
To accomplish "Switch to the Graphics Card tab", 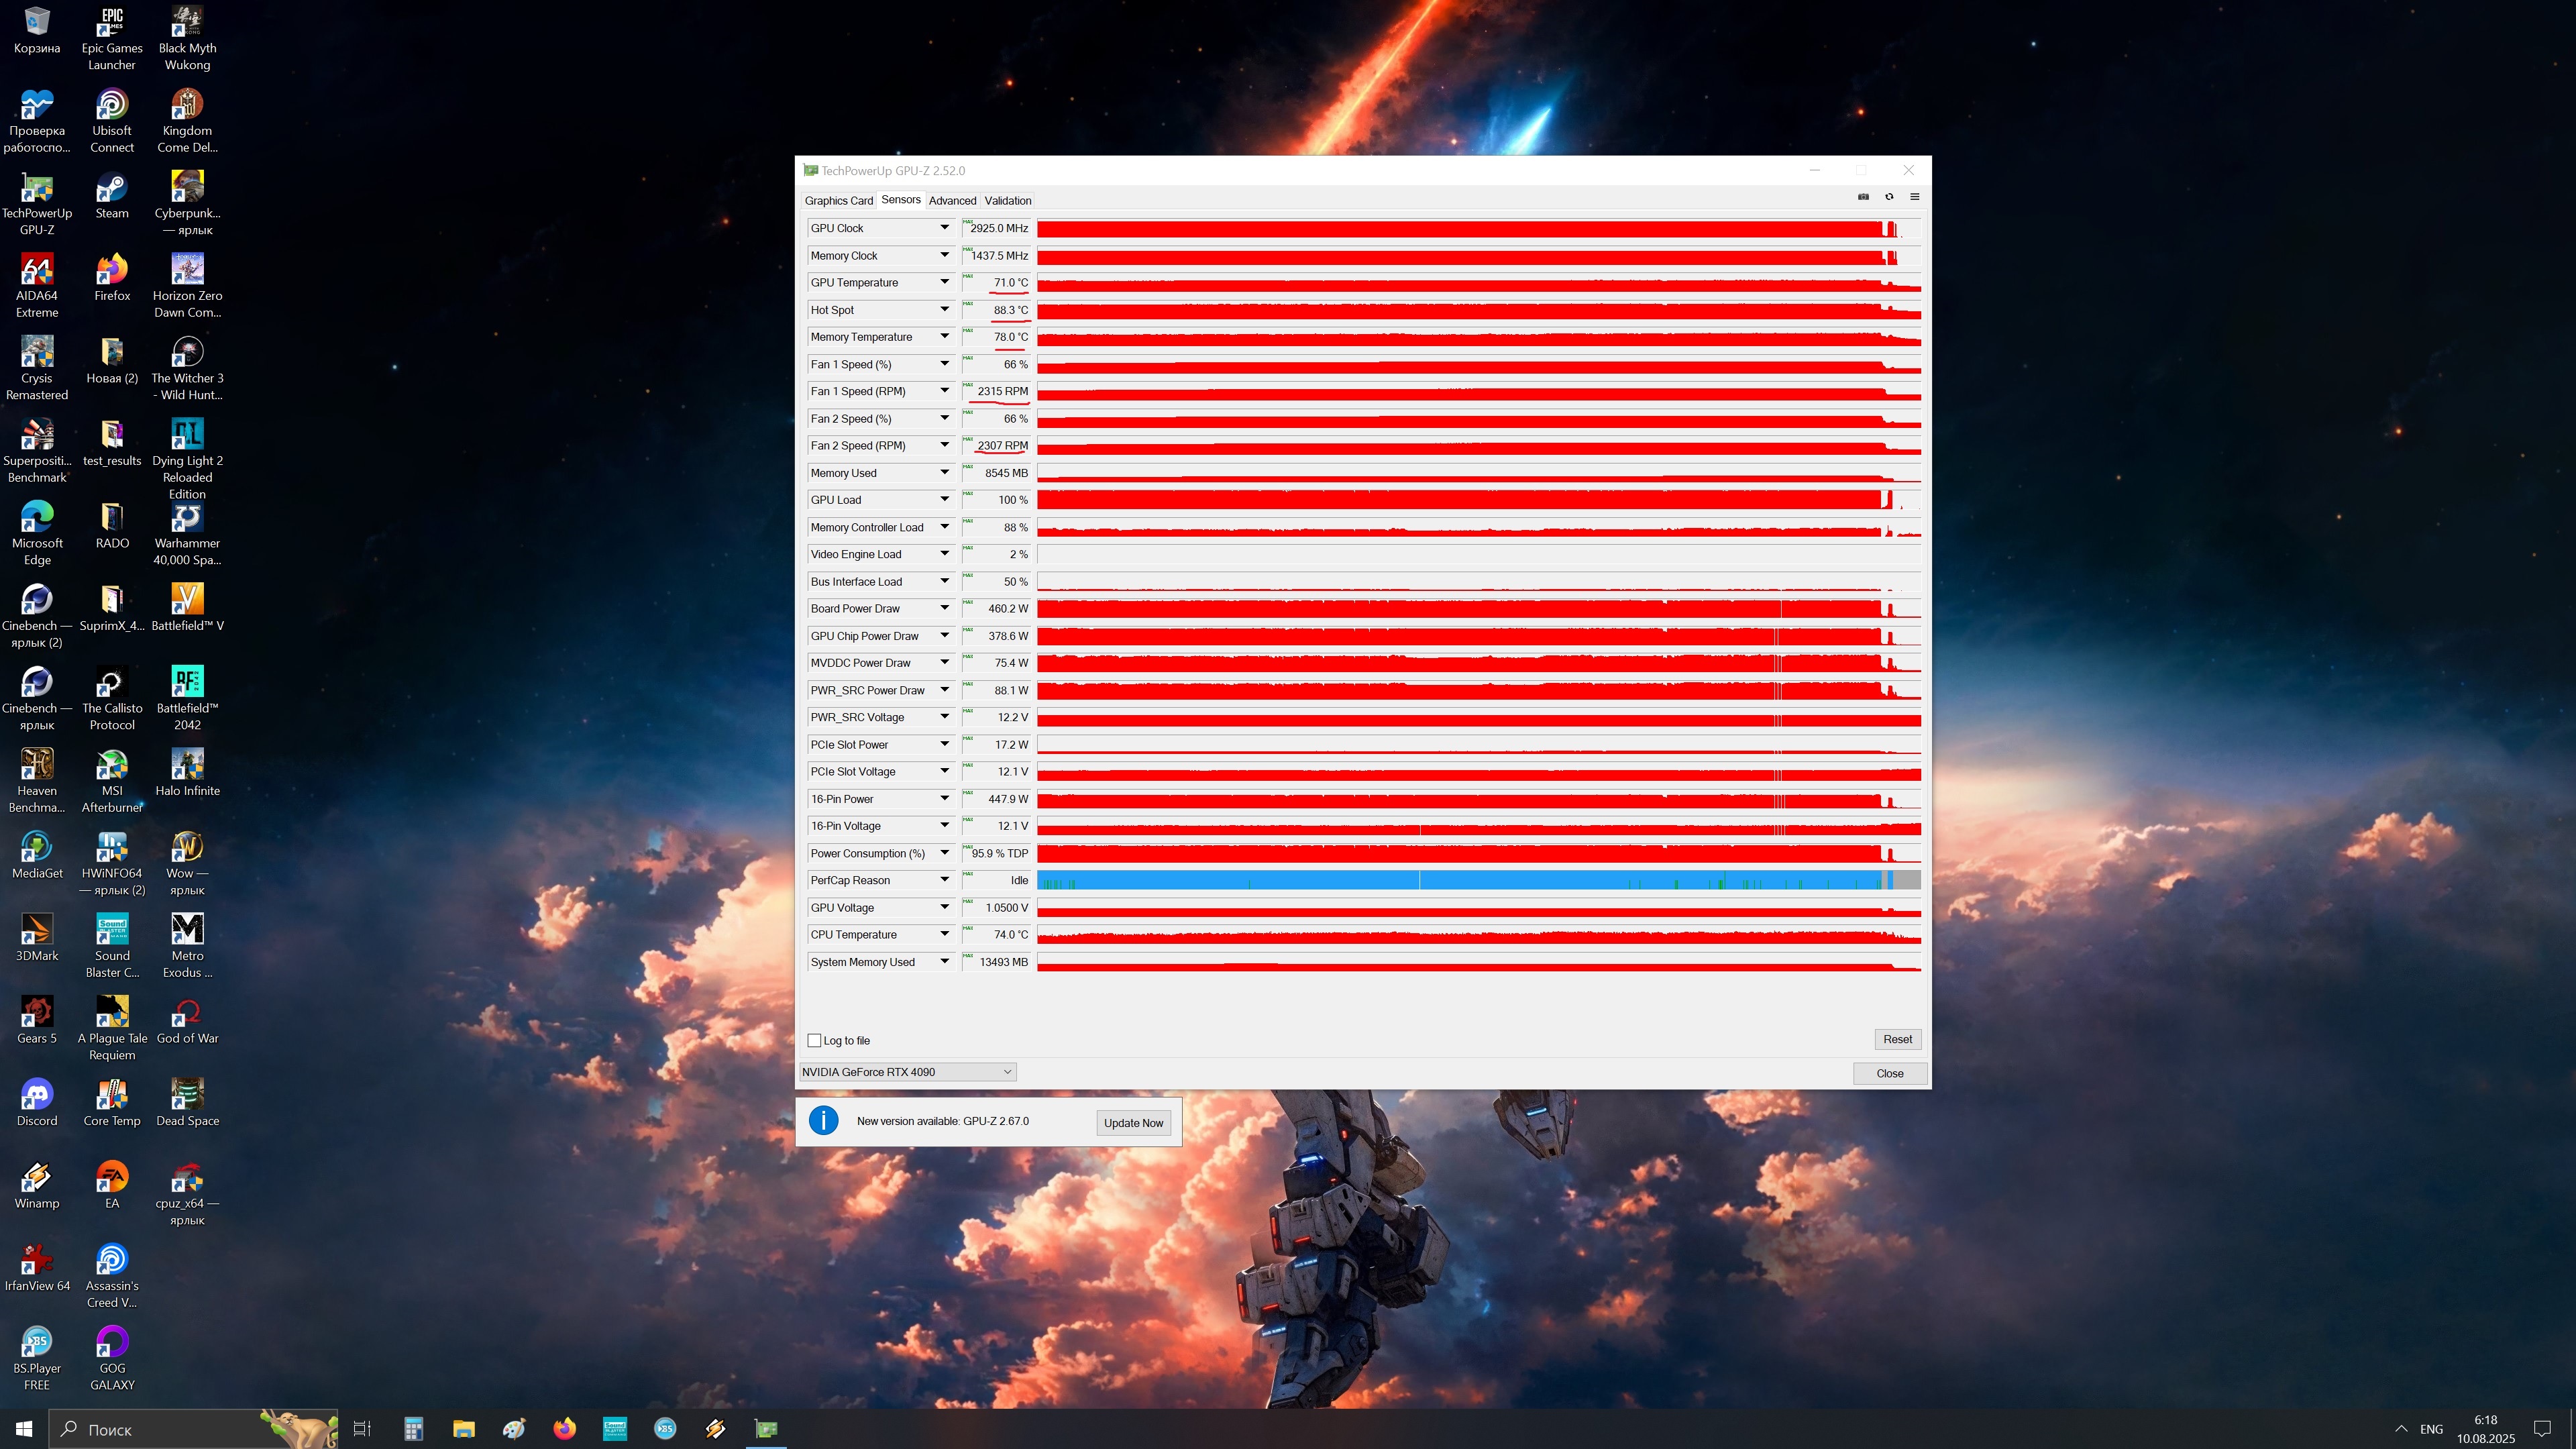I will click(x=838, y=201).
